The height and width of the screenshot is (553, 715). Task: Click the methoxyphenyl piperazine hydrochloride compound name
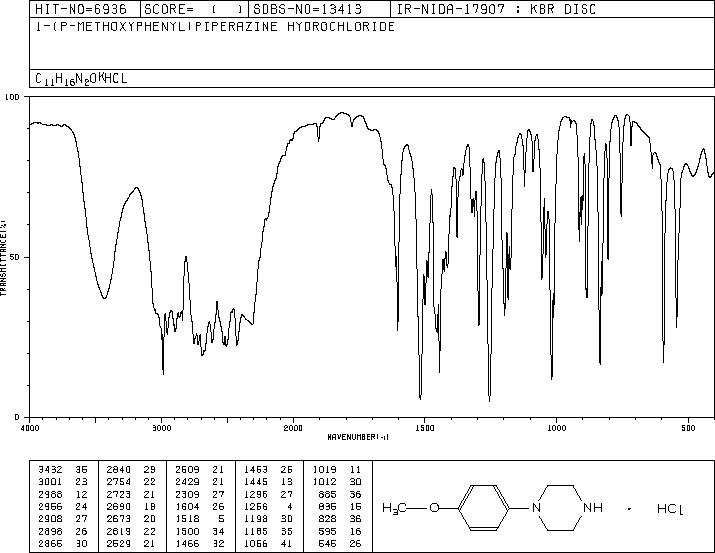(x=215, y=26)
